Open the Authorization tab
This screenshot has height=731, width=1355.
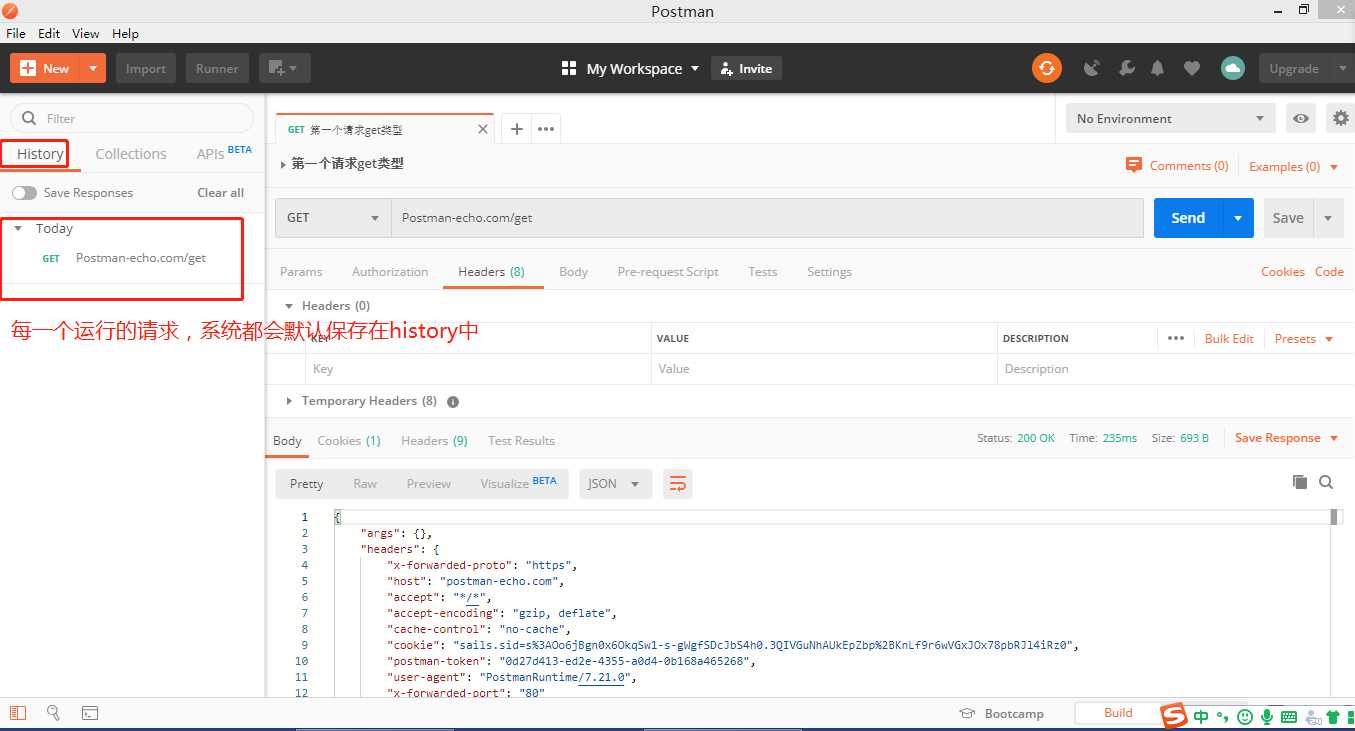[390, 271]
